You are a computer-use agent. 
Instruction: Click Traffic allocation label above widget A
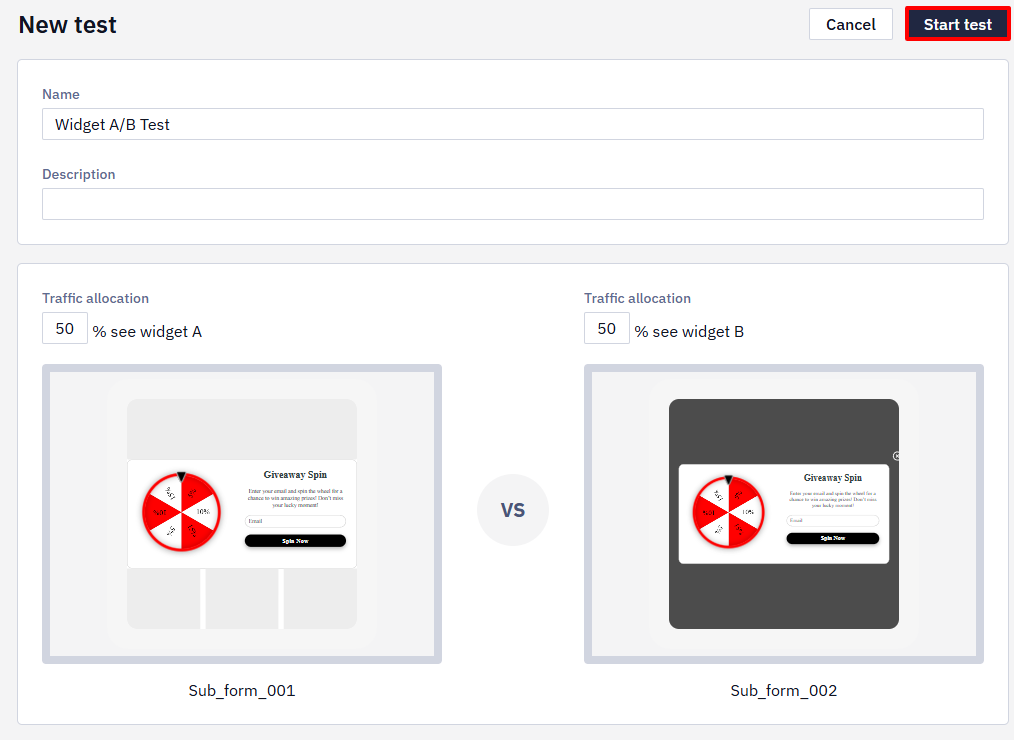click(96, 298)
